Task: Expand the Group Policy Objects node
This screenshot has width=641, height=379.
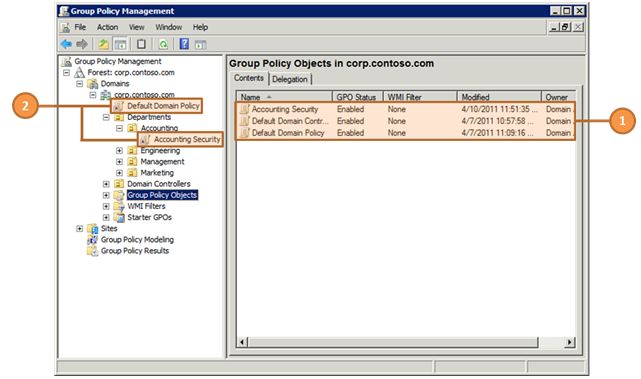Action: coord(106,195)
